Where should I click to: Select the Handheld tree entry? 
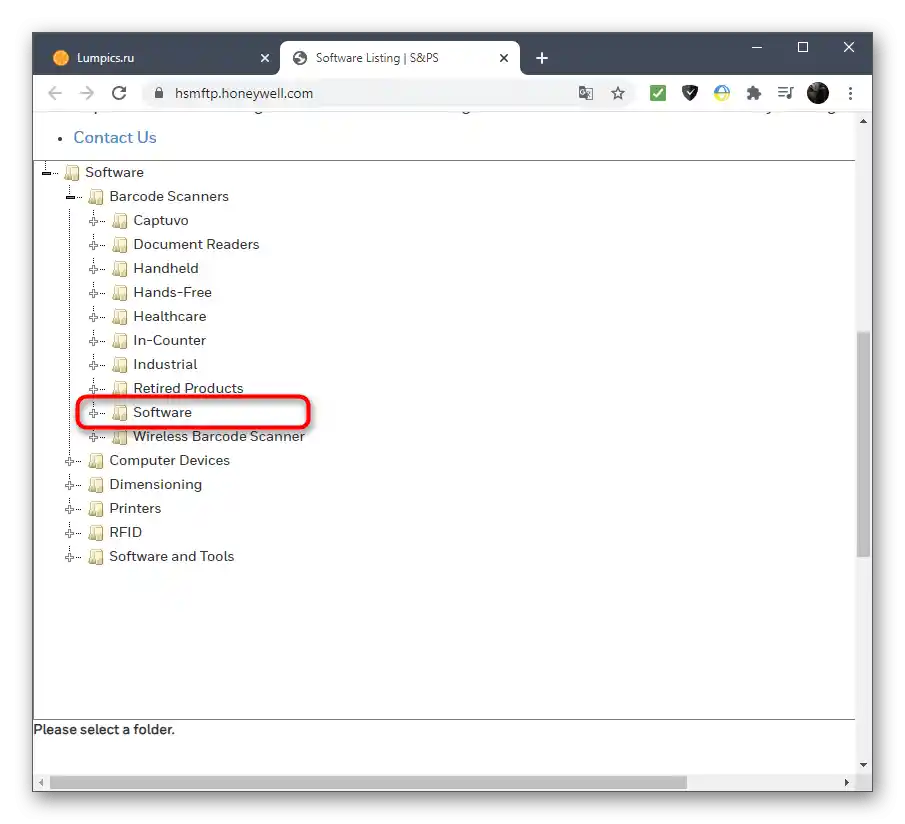pyautogui.click(x=166, y=268)
